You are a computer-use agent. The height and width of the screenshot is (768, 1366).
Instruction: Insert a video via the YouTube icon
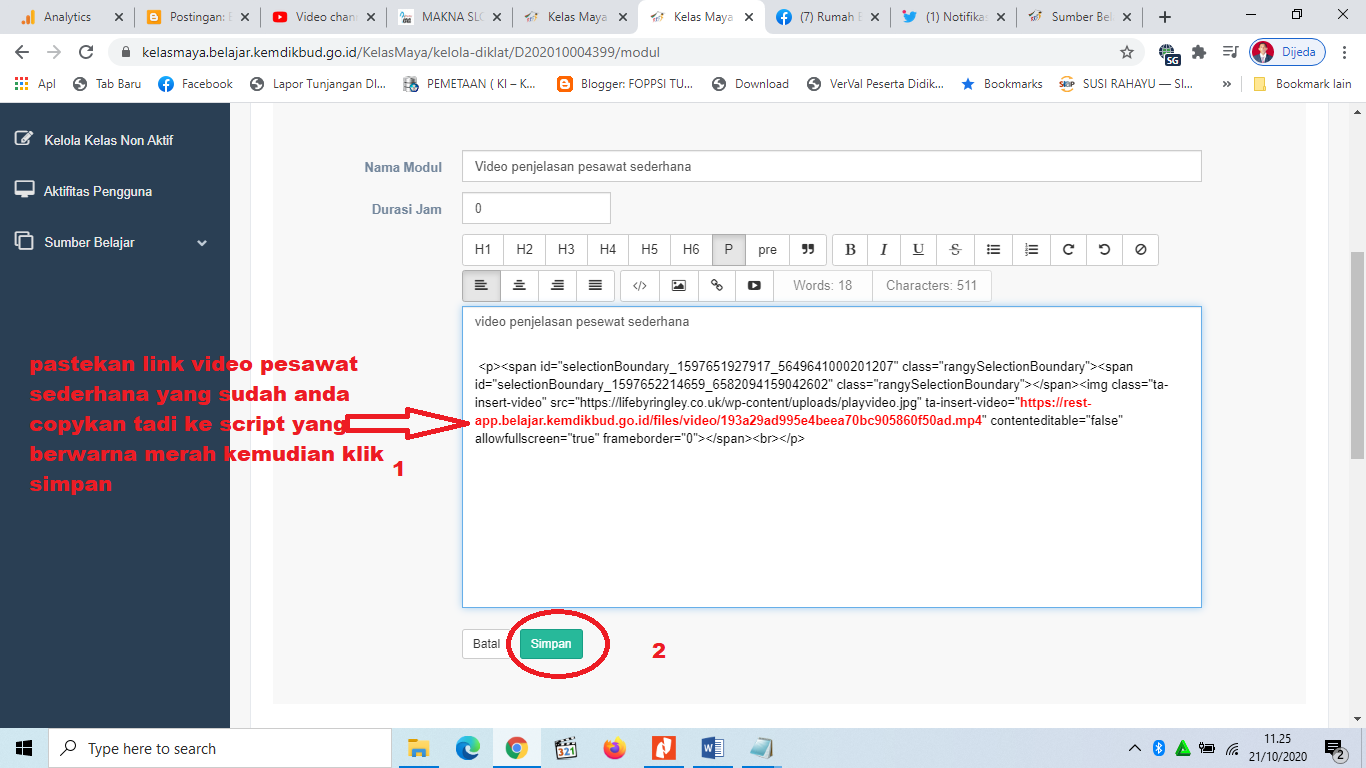point(754,286)
